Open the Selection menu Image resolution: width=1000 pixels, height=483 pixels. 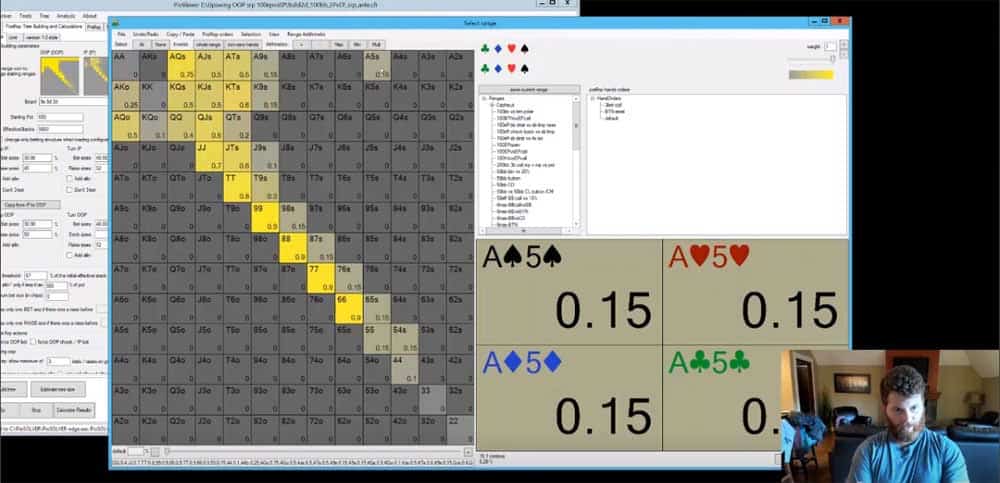click(251, 34)
